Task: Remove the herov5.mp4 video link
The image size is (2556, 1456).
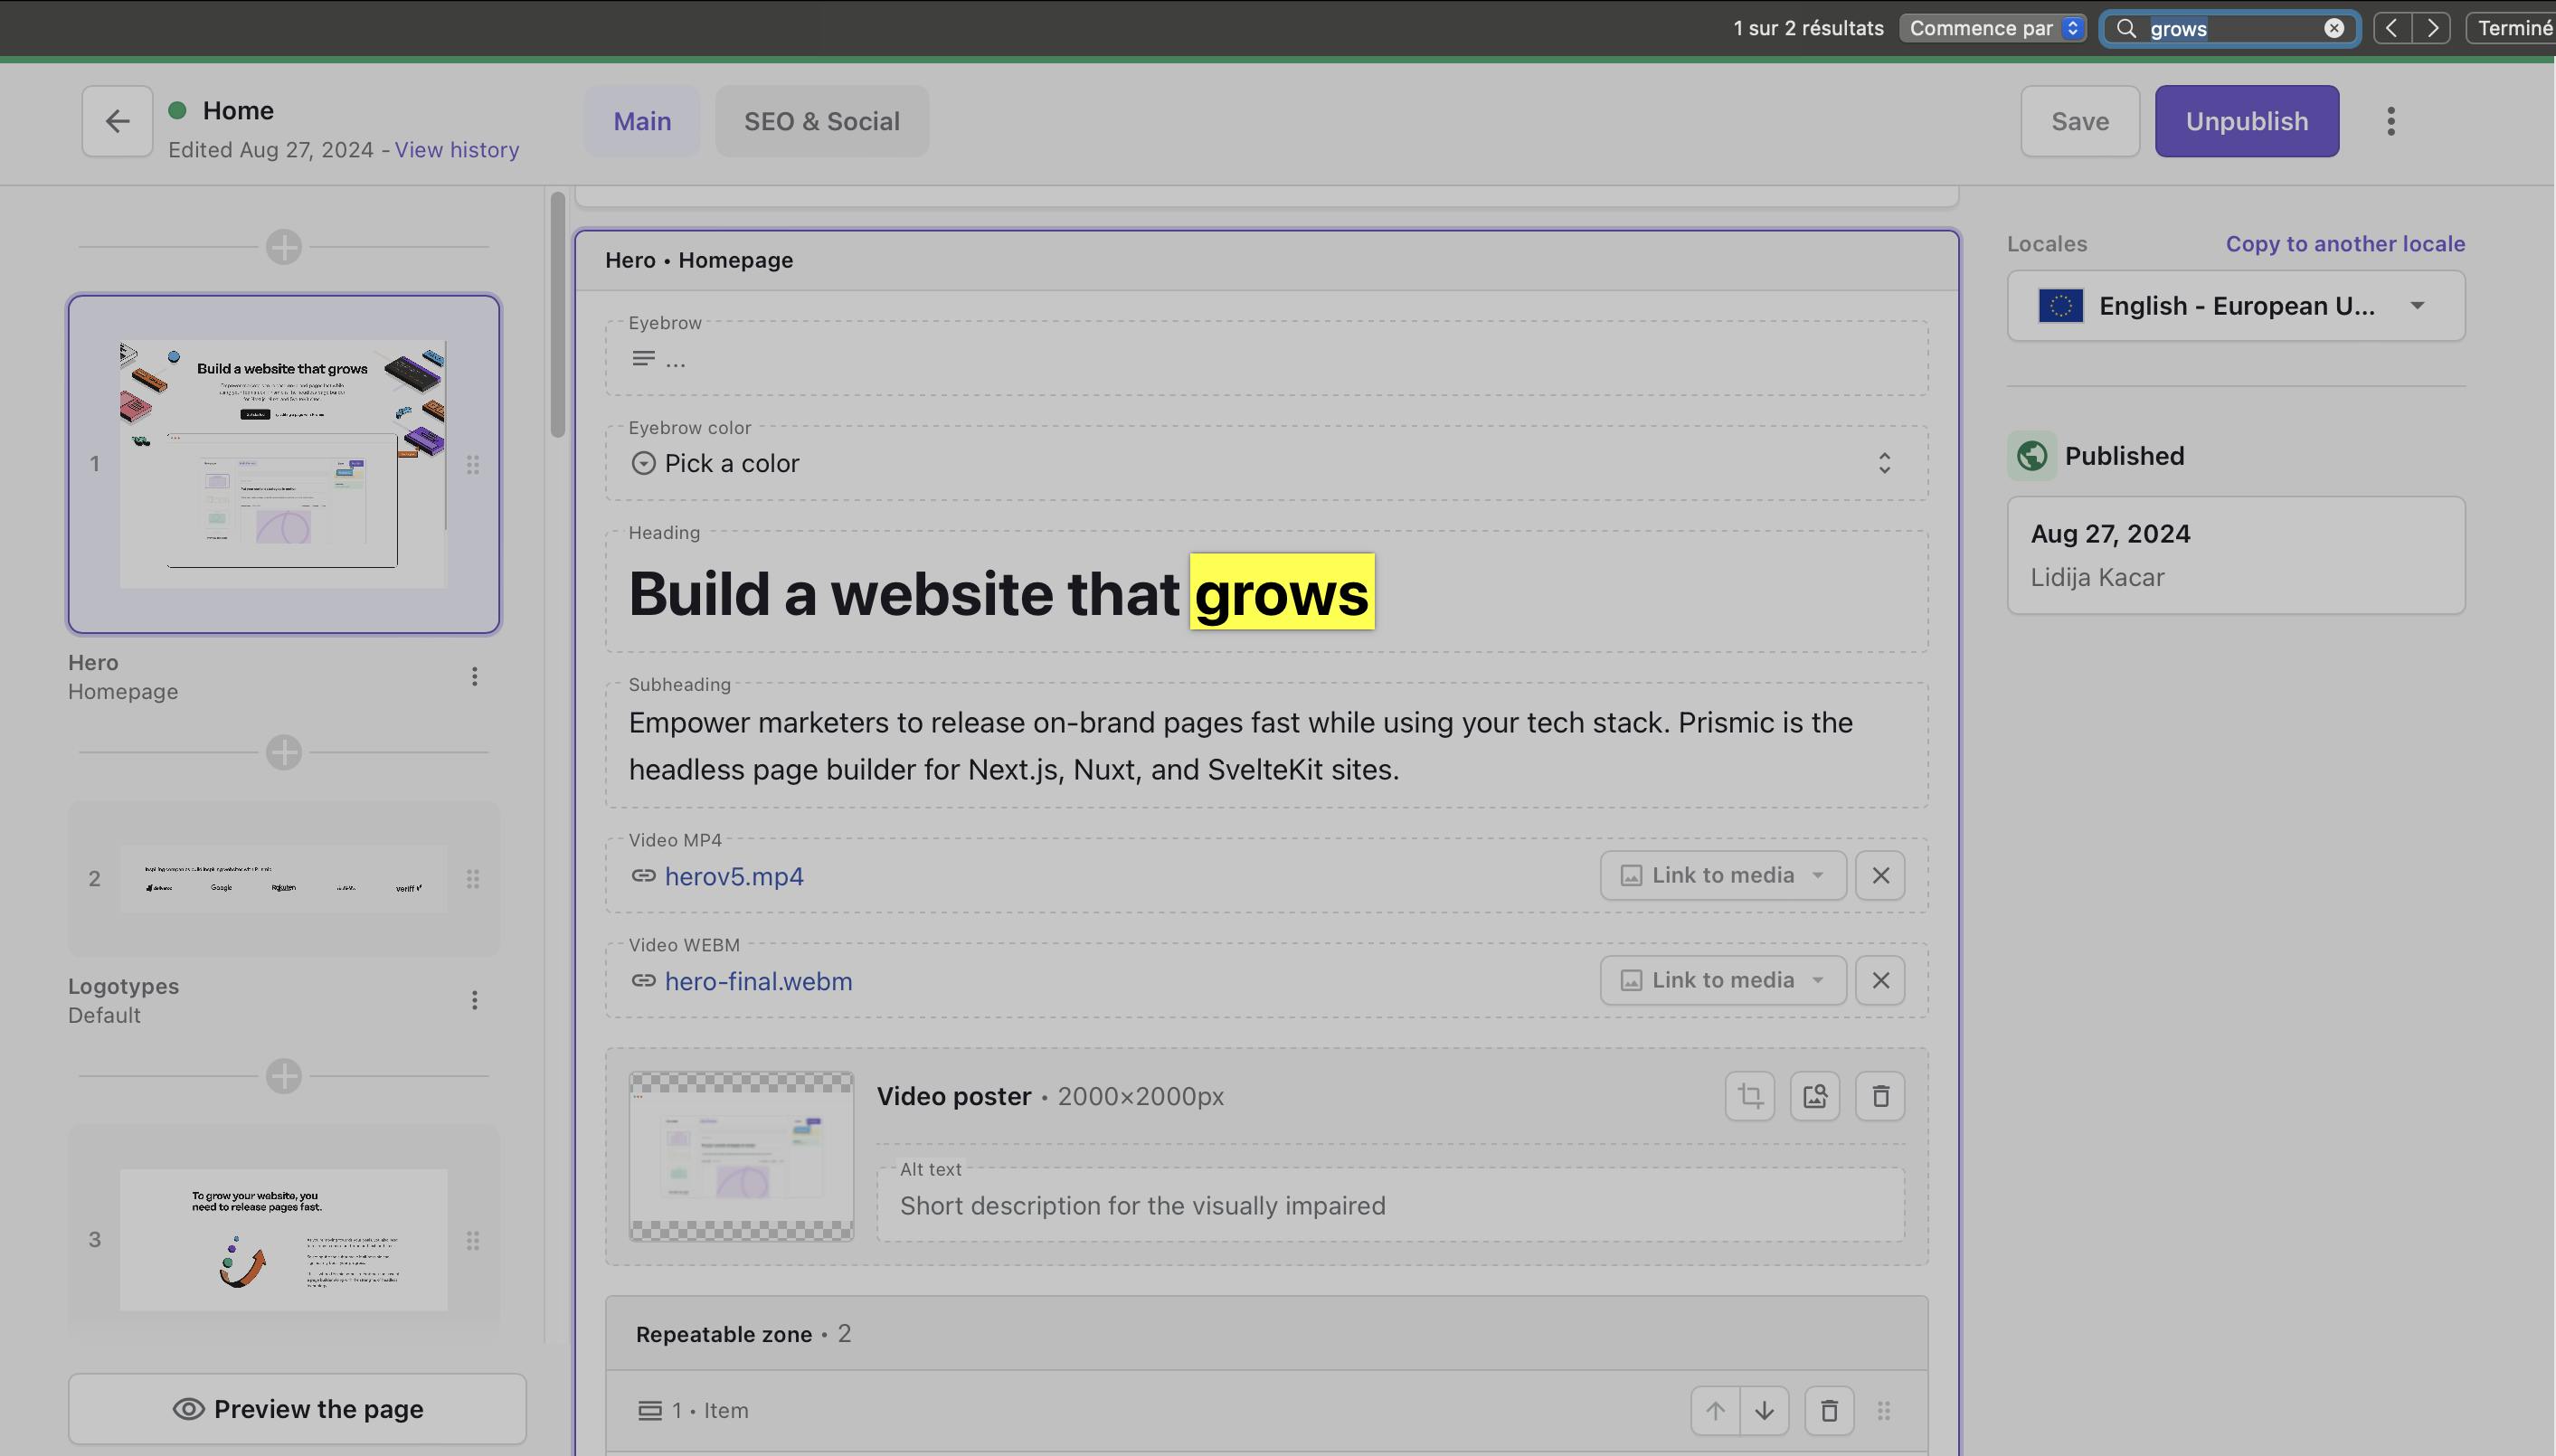Action: (1879, 875)
